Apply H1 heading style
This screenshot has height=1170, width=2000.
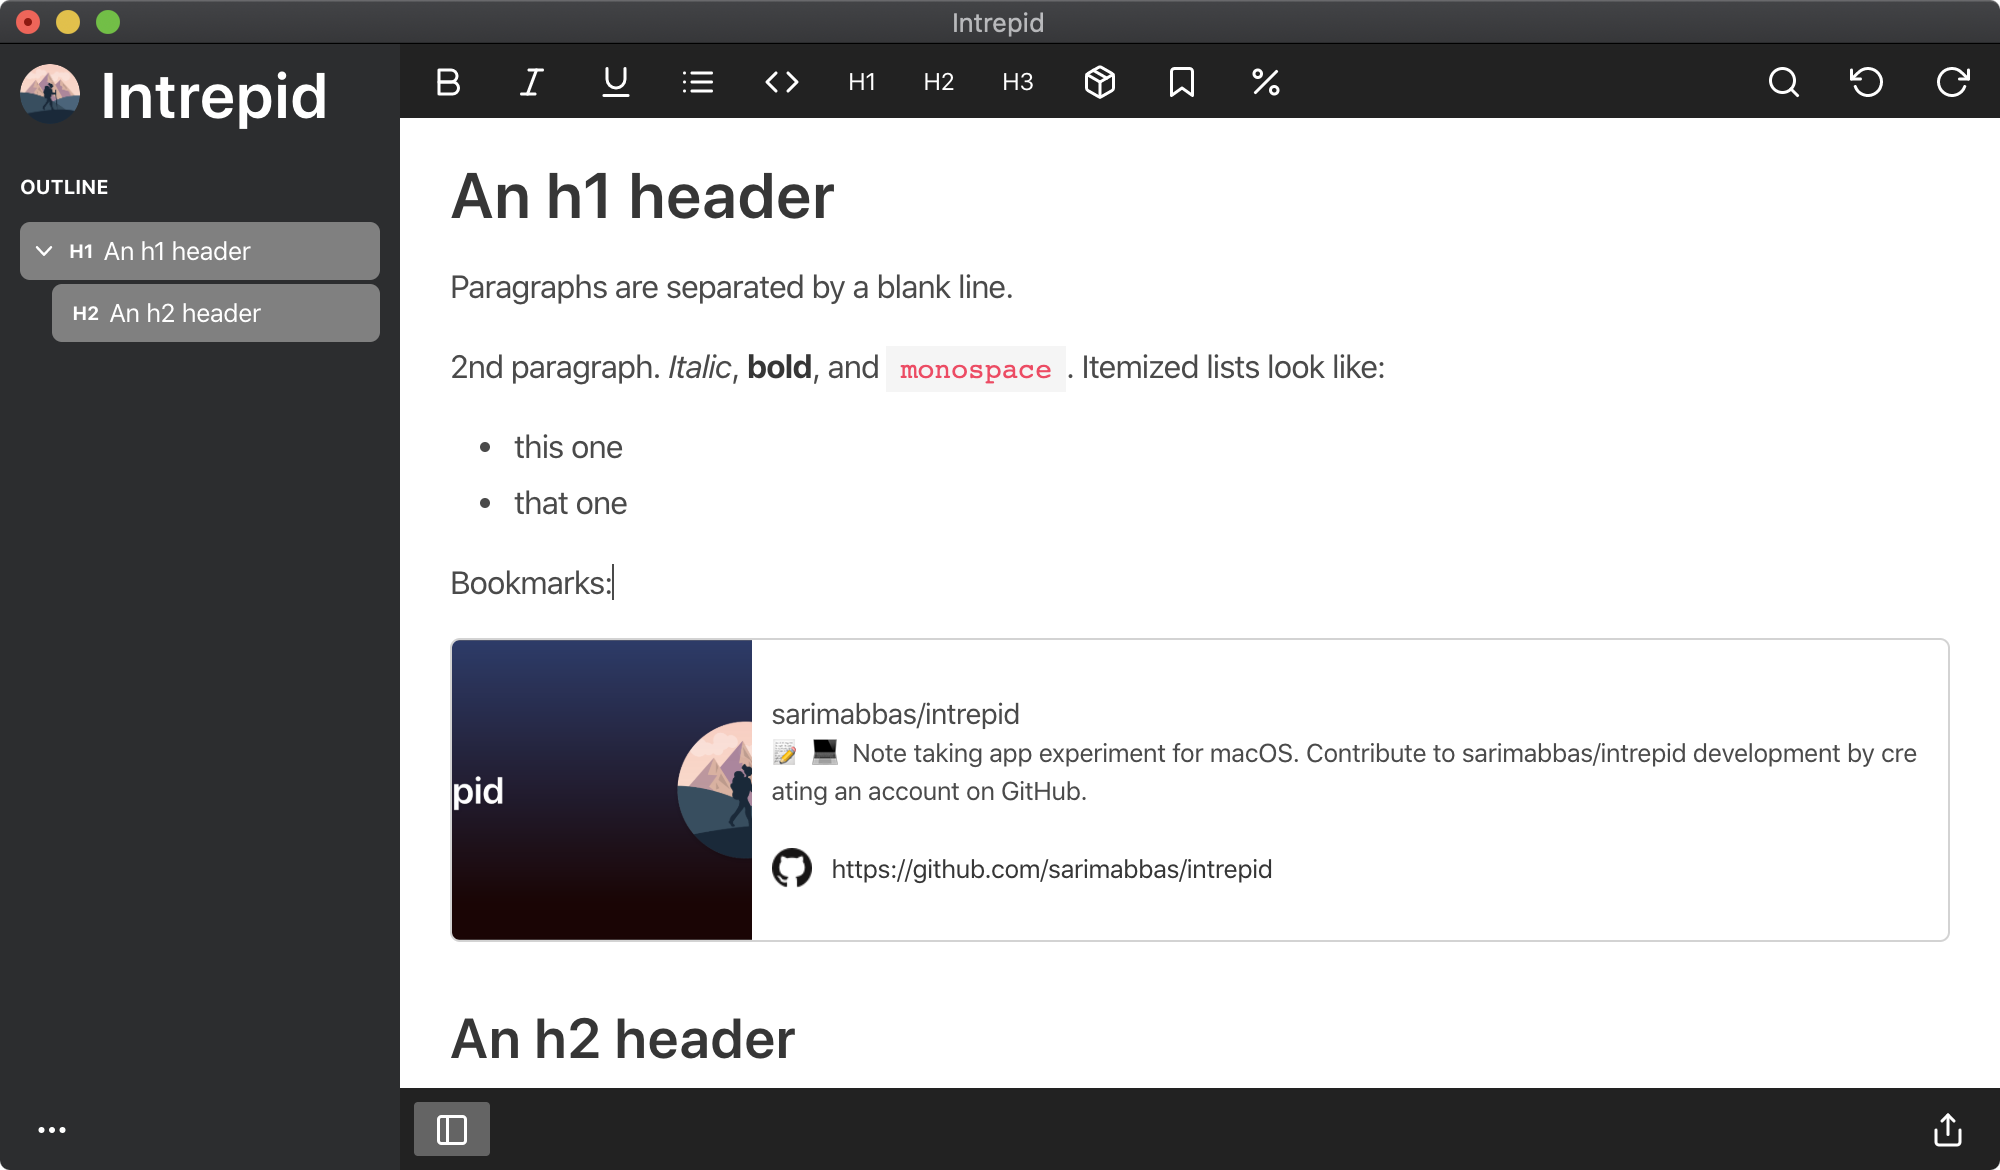pos(862,82)
